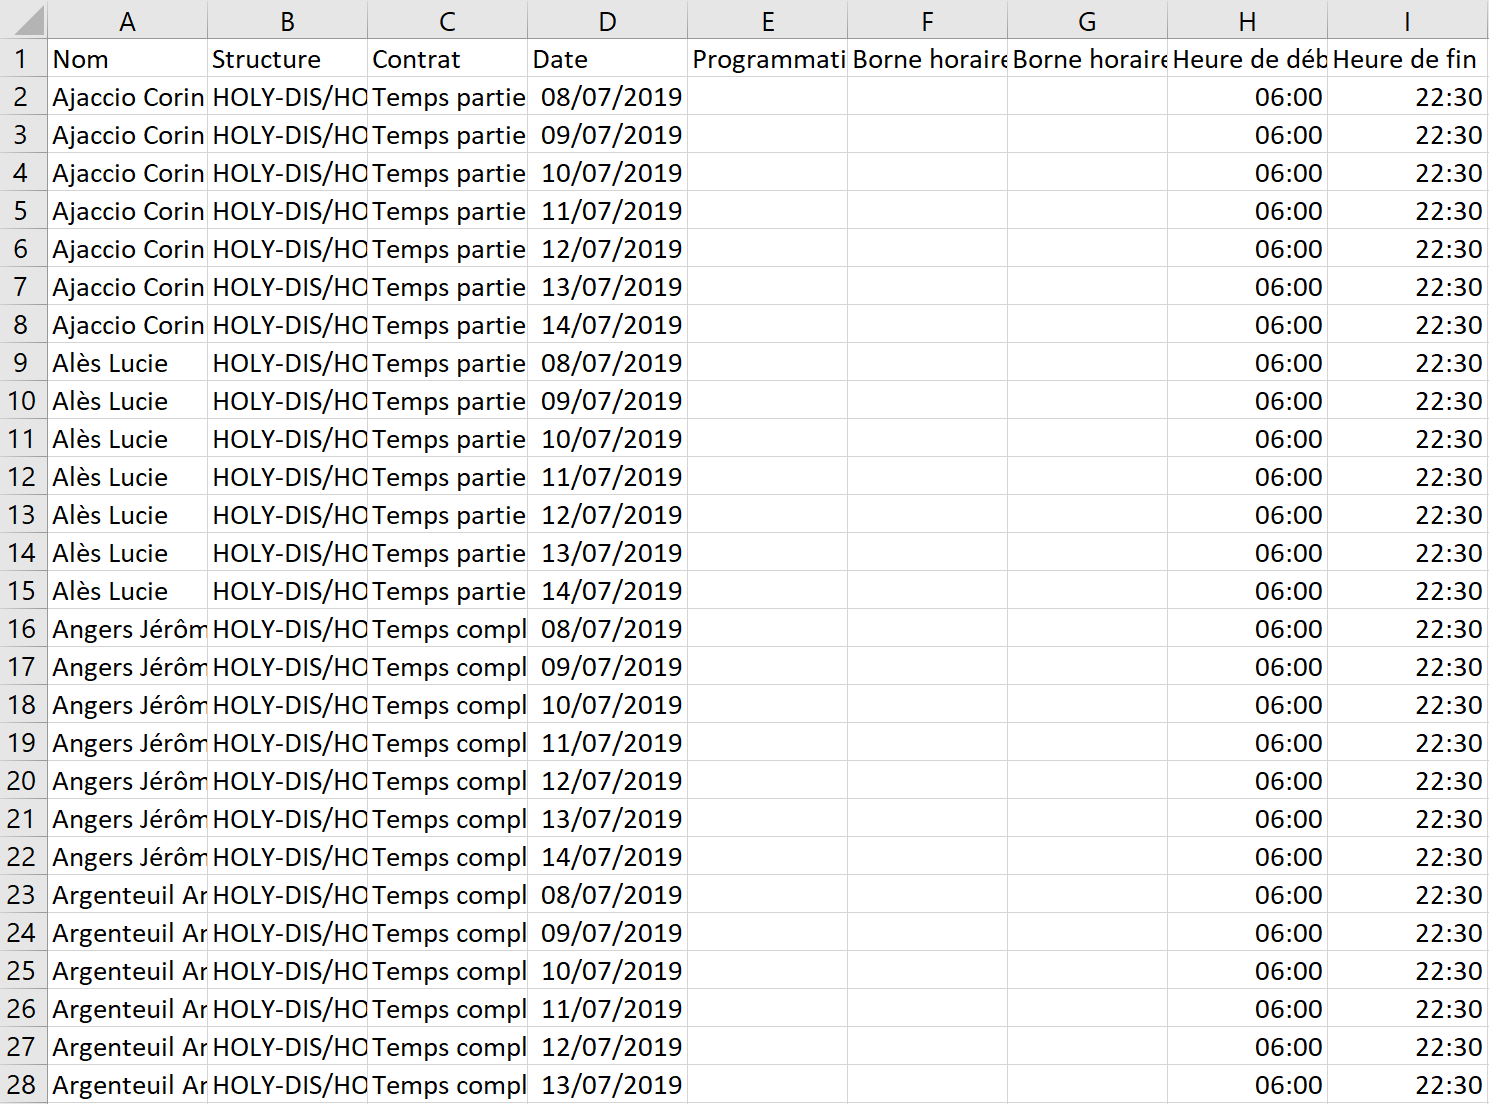Select column A header
The width and height of the screenshot is (1489, 1104).
127,21
